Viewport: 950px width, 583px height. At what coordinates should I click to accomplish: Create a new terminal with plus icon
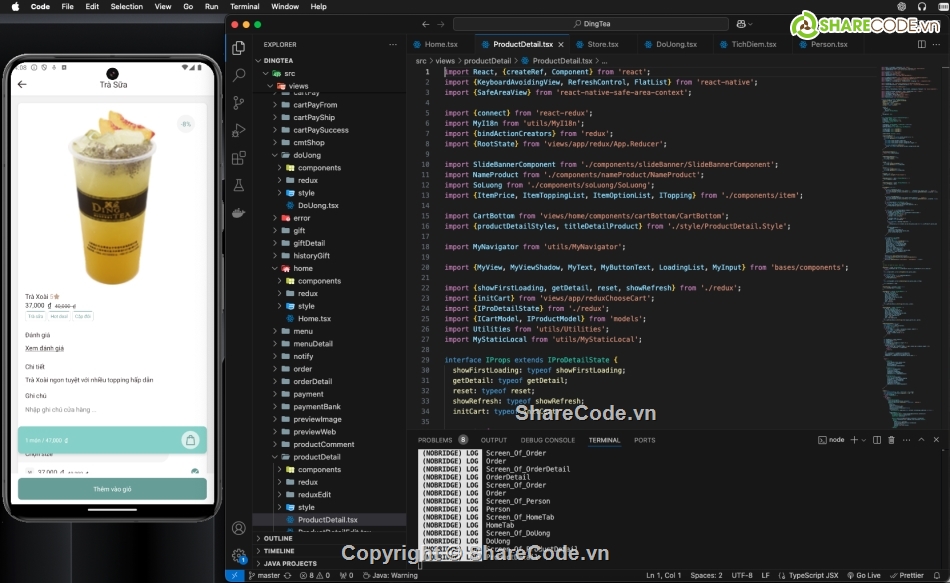(x=854, y=440)
